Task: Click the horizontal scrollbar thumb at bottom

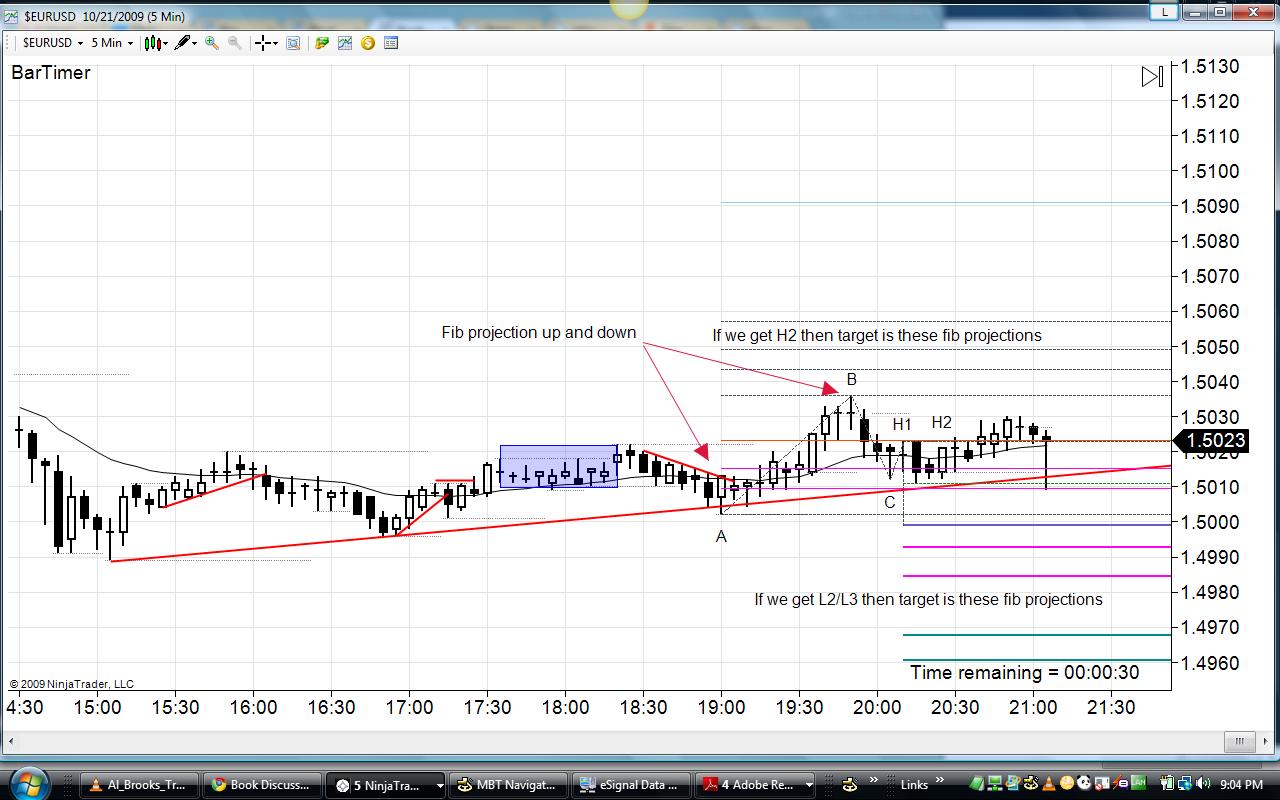Action: (1239, 742)
